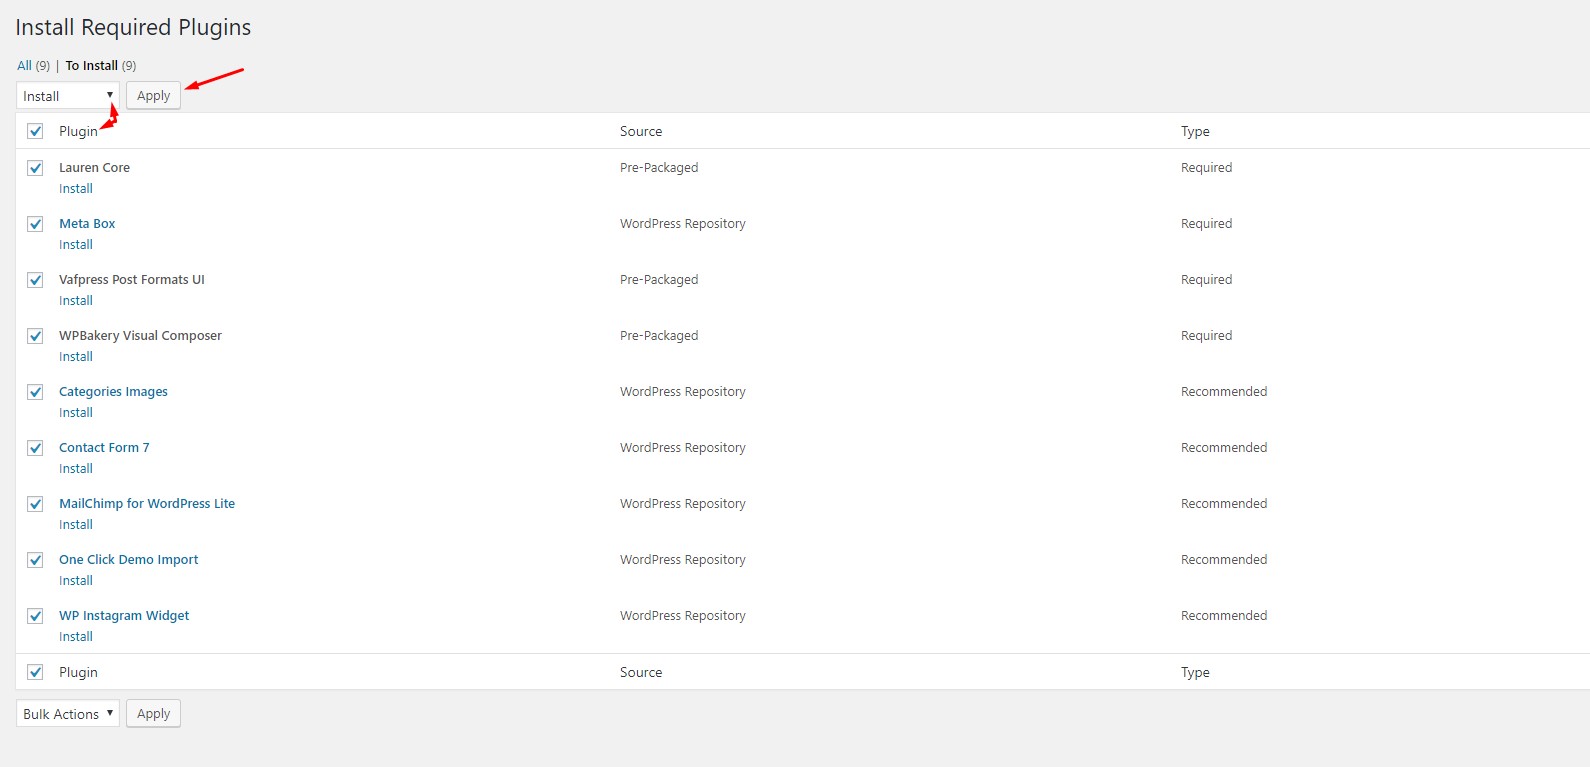Open the Categories Images plugin link
The width and height of the screenshot is (1590, 767).
[113, 392]
